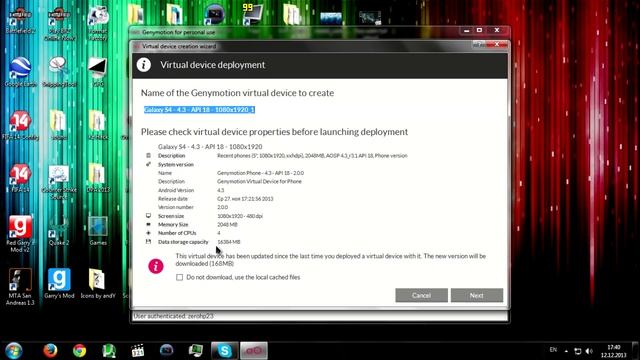The image size is (640, 360).
Task: Click the Screen size monitor icon
Action: coord(148,216)
